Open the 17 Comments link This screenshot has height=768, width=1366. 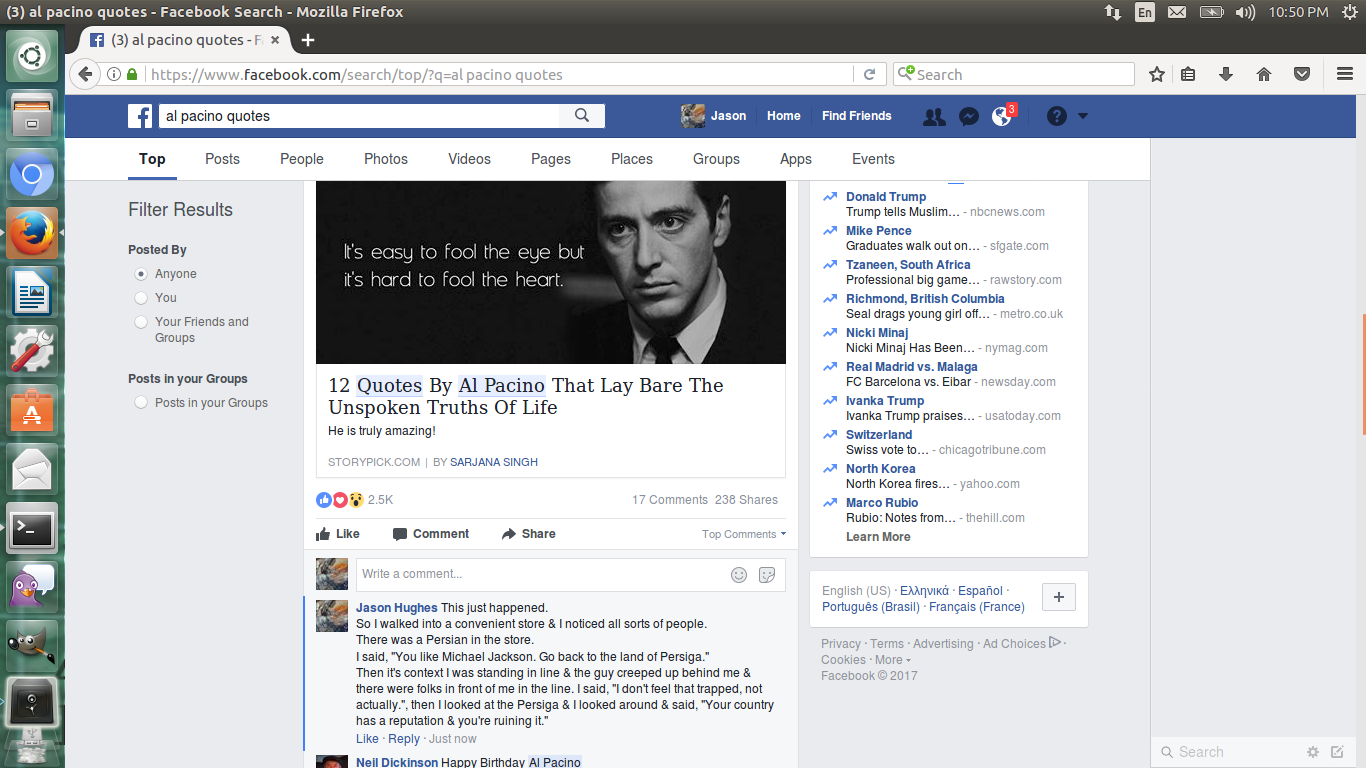click(670, 500)
